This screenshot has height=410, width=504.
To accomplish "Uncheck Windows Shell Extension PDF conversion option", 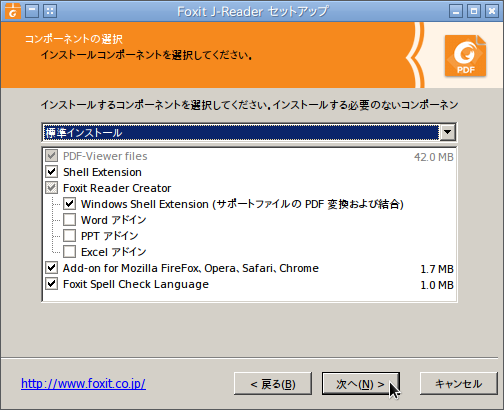I will tap(69, 204).
